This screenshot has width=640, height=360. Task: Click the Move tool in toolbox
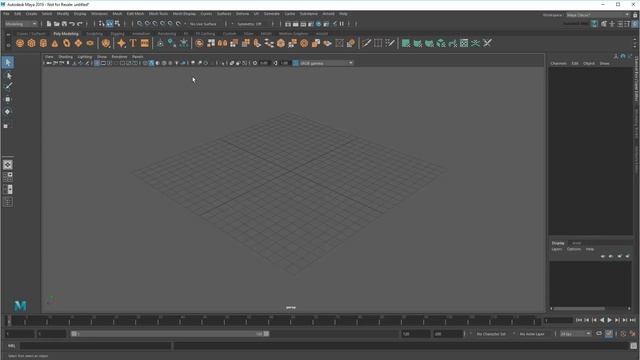click(x=8, y=99)
